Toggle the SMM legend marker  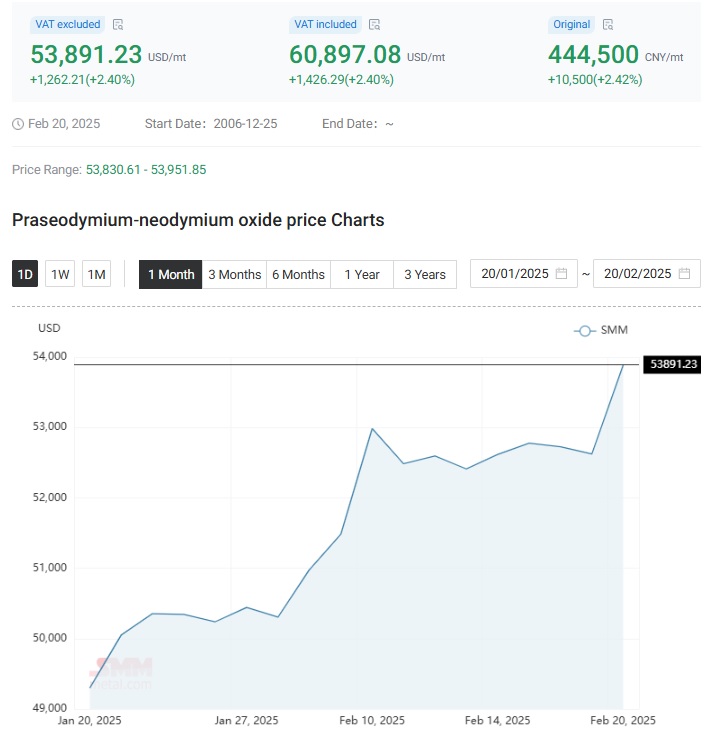coord(584,331)
